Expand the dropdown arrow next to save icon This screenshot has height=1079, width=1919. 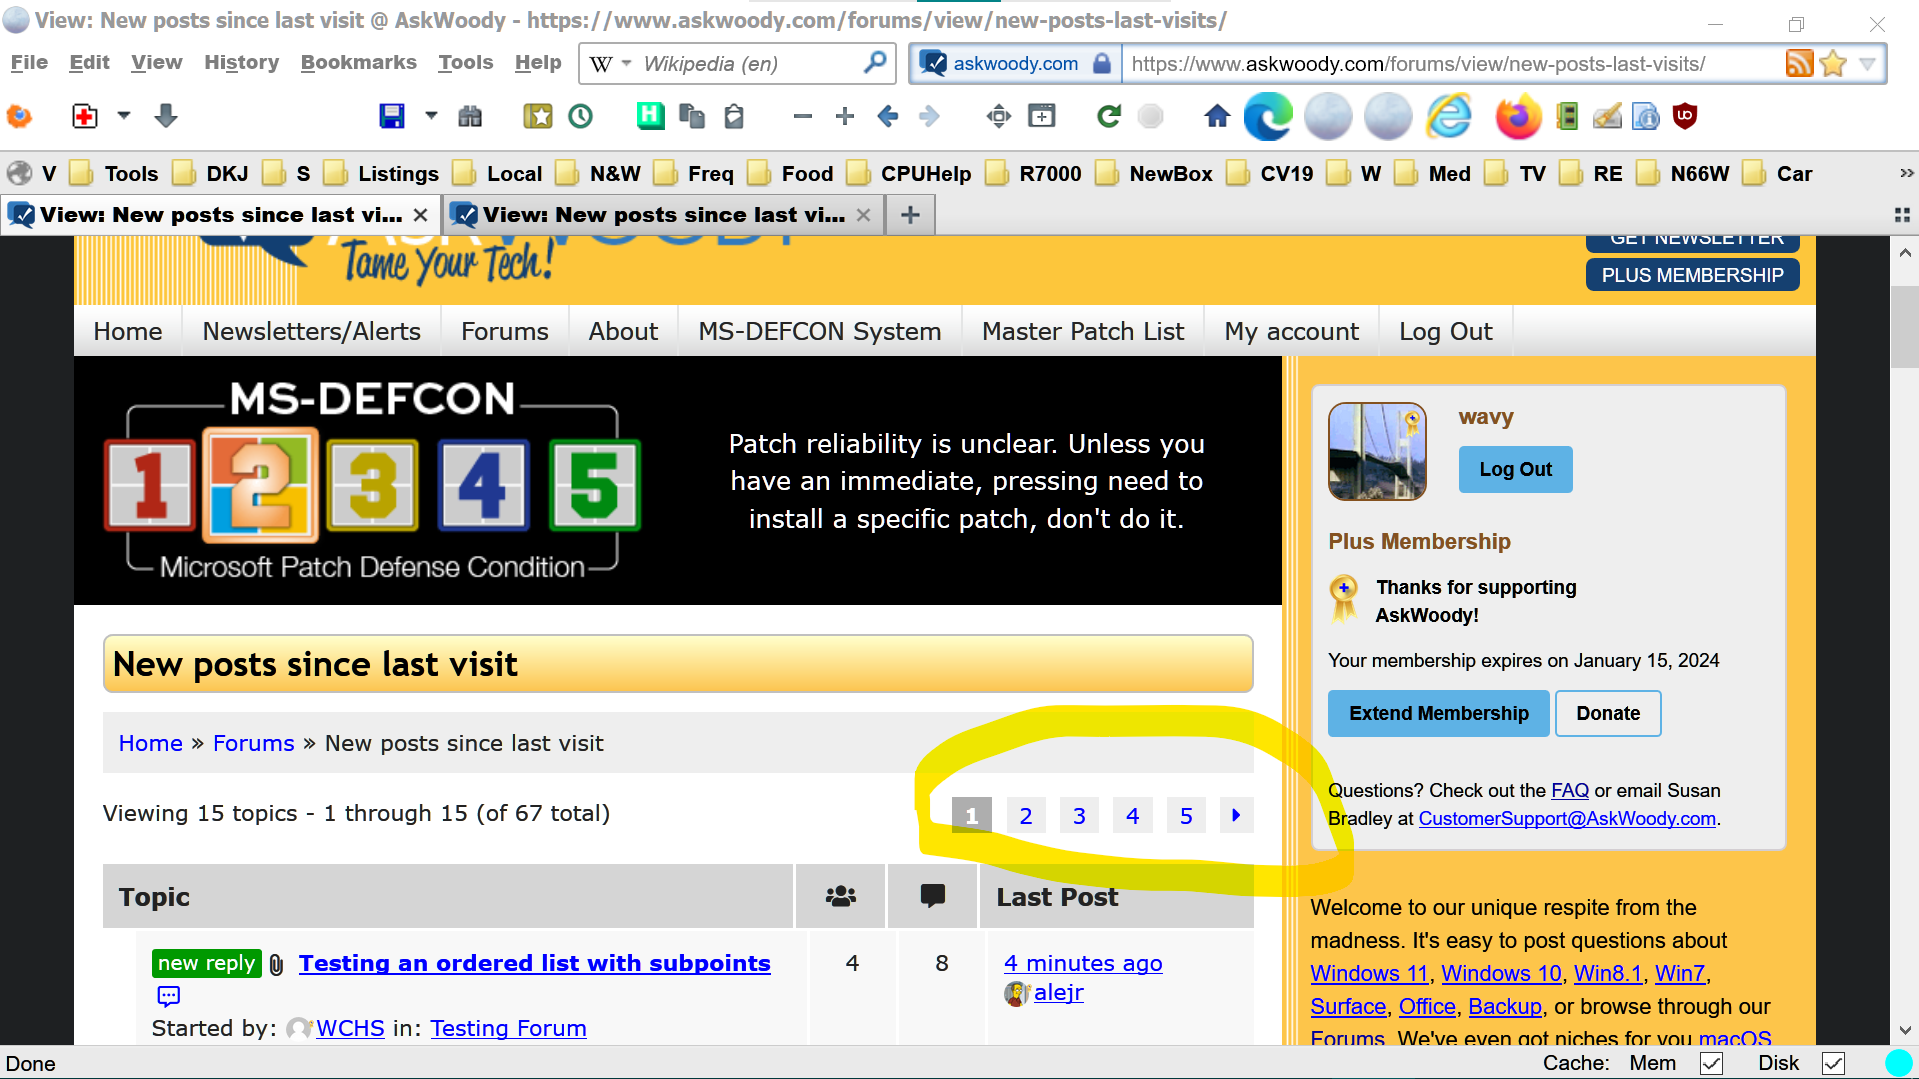pyautogui.click(x=431, y=116)
